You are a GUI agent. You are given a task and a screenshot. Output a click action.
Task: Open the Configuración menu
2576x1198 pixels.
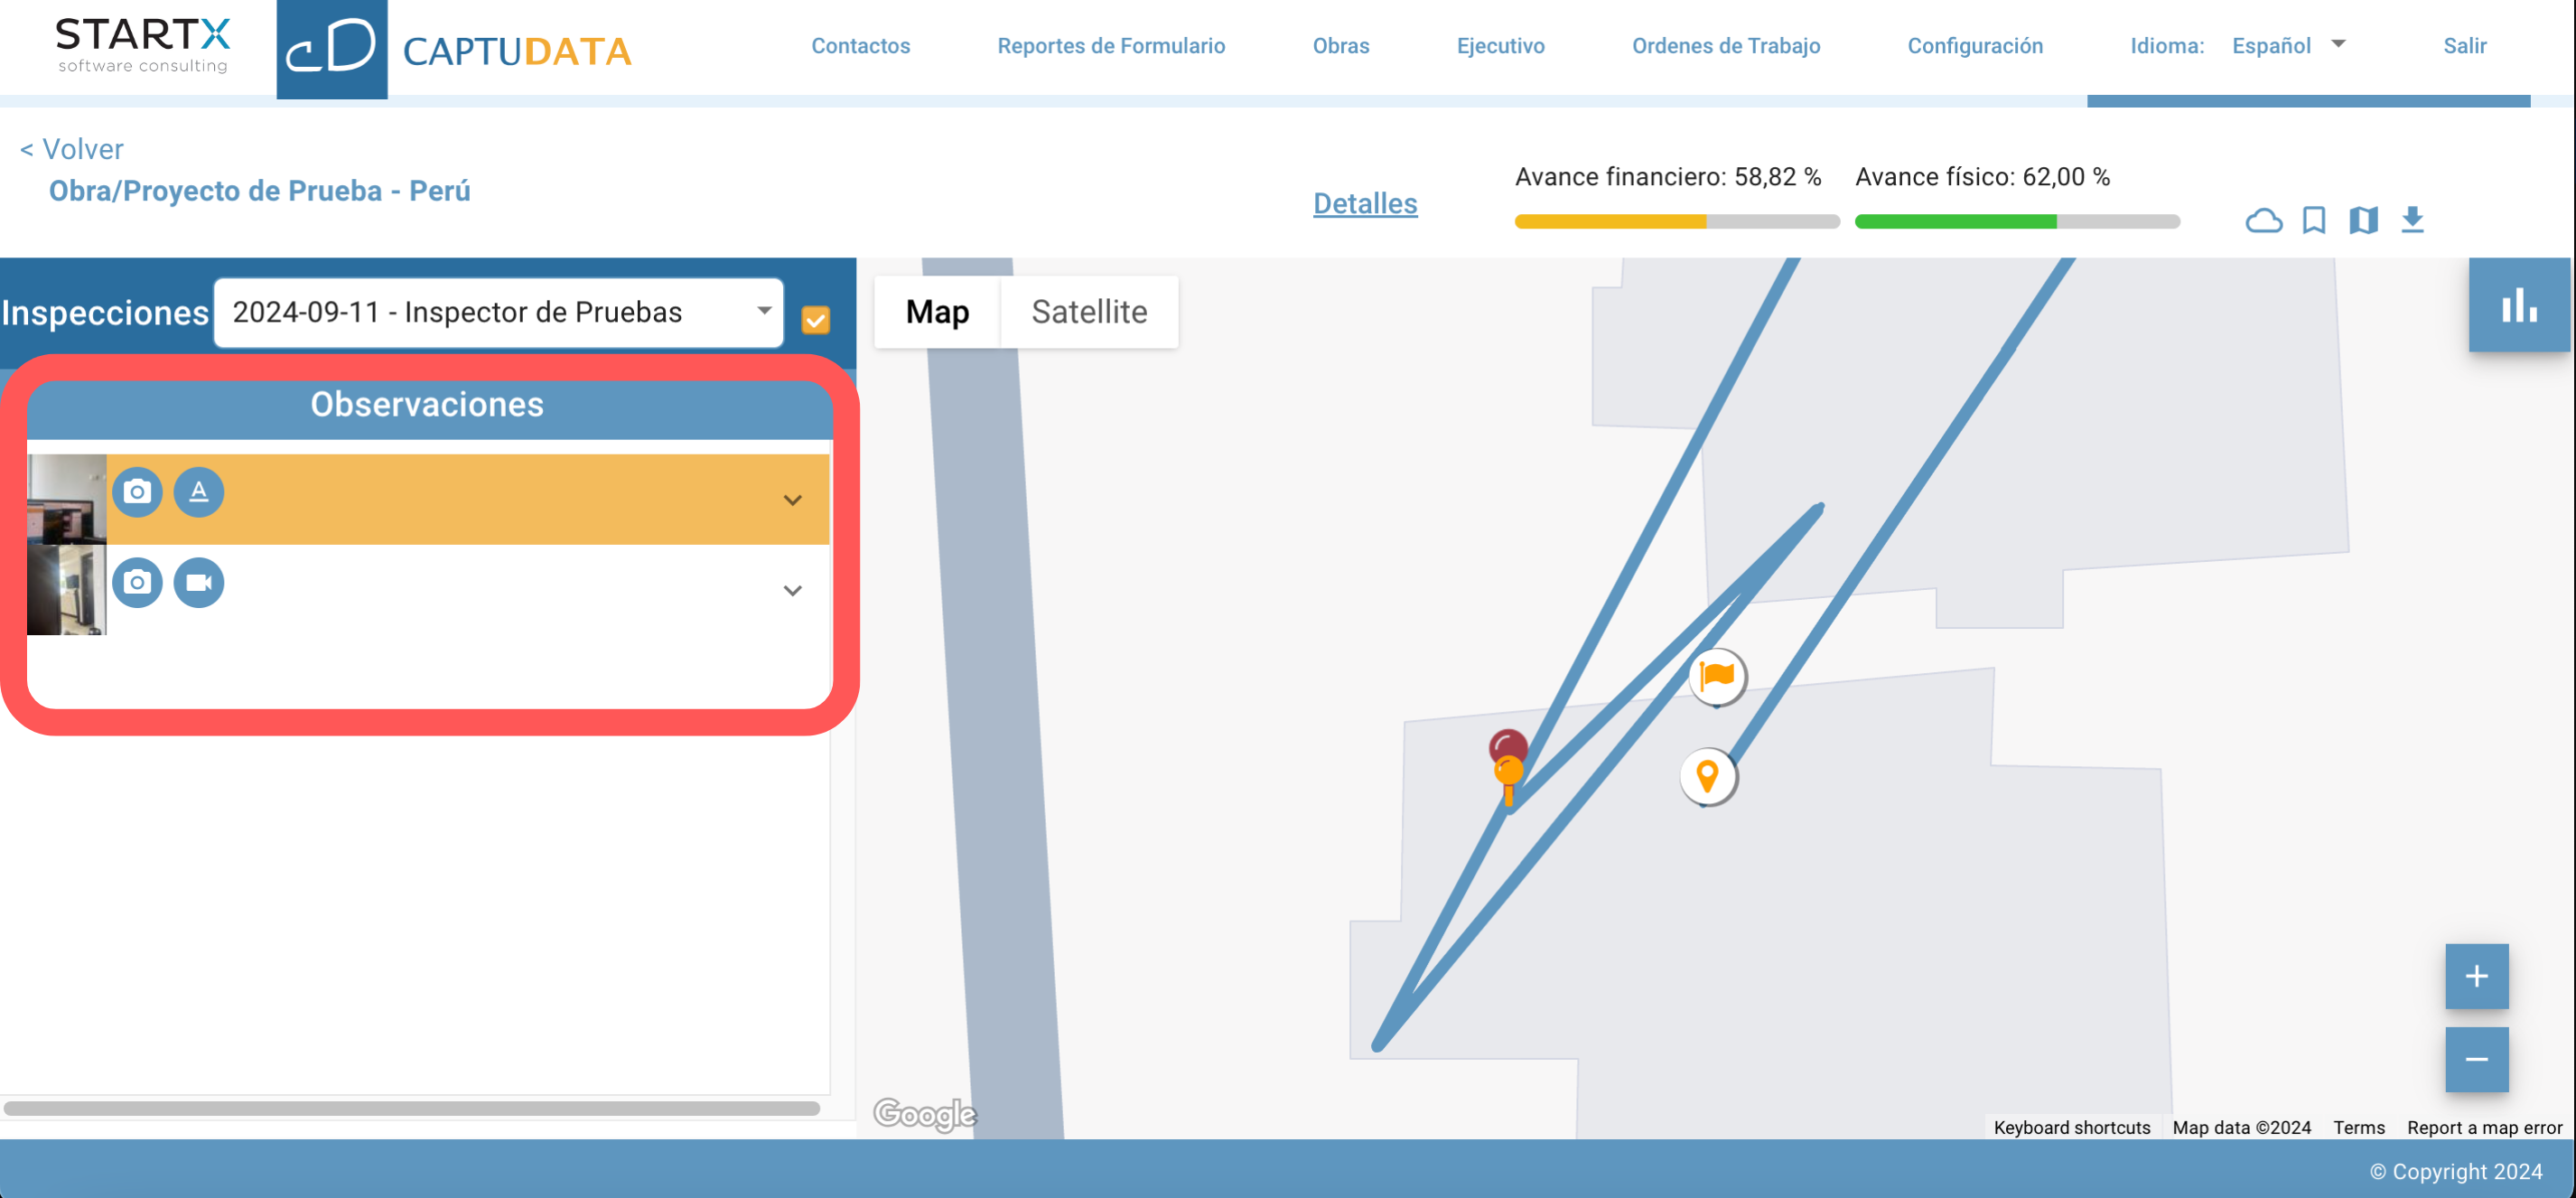[1975, 45]
